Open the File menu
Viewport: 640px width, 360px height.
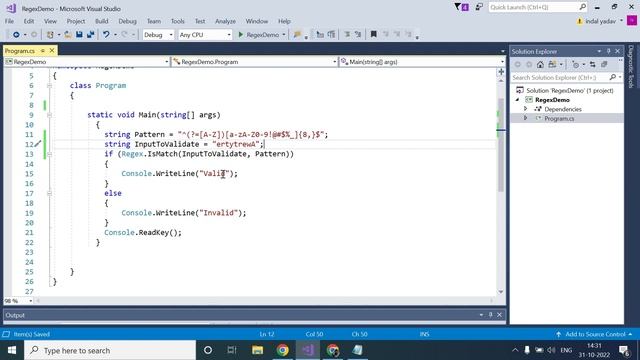9,21
